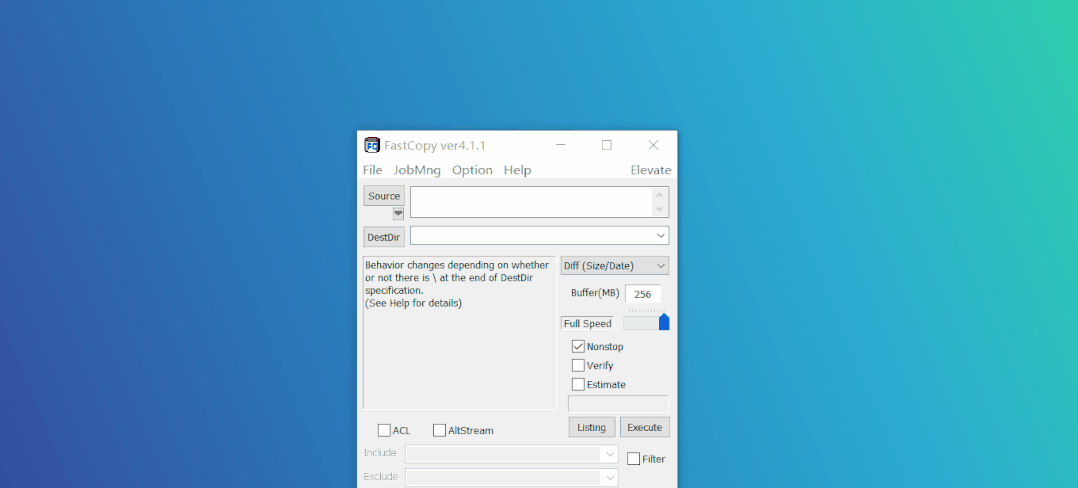Enable the Estimate checkbox

pos(578,384)
